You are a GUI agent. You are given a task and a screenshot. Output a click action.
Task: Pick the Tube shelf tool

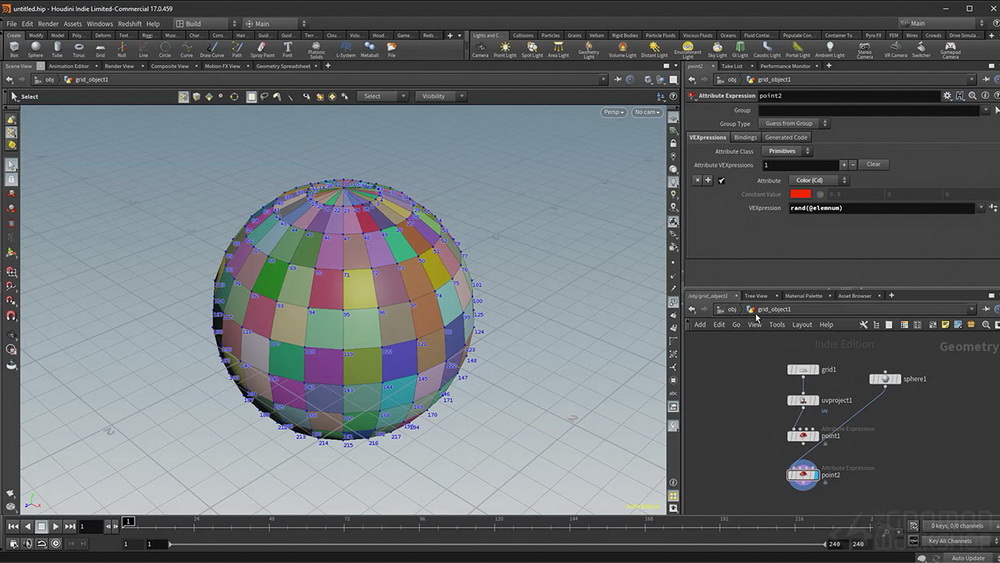click(x=57, y=50)
